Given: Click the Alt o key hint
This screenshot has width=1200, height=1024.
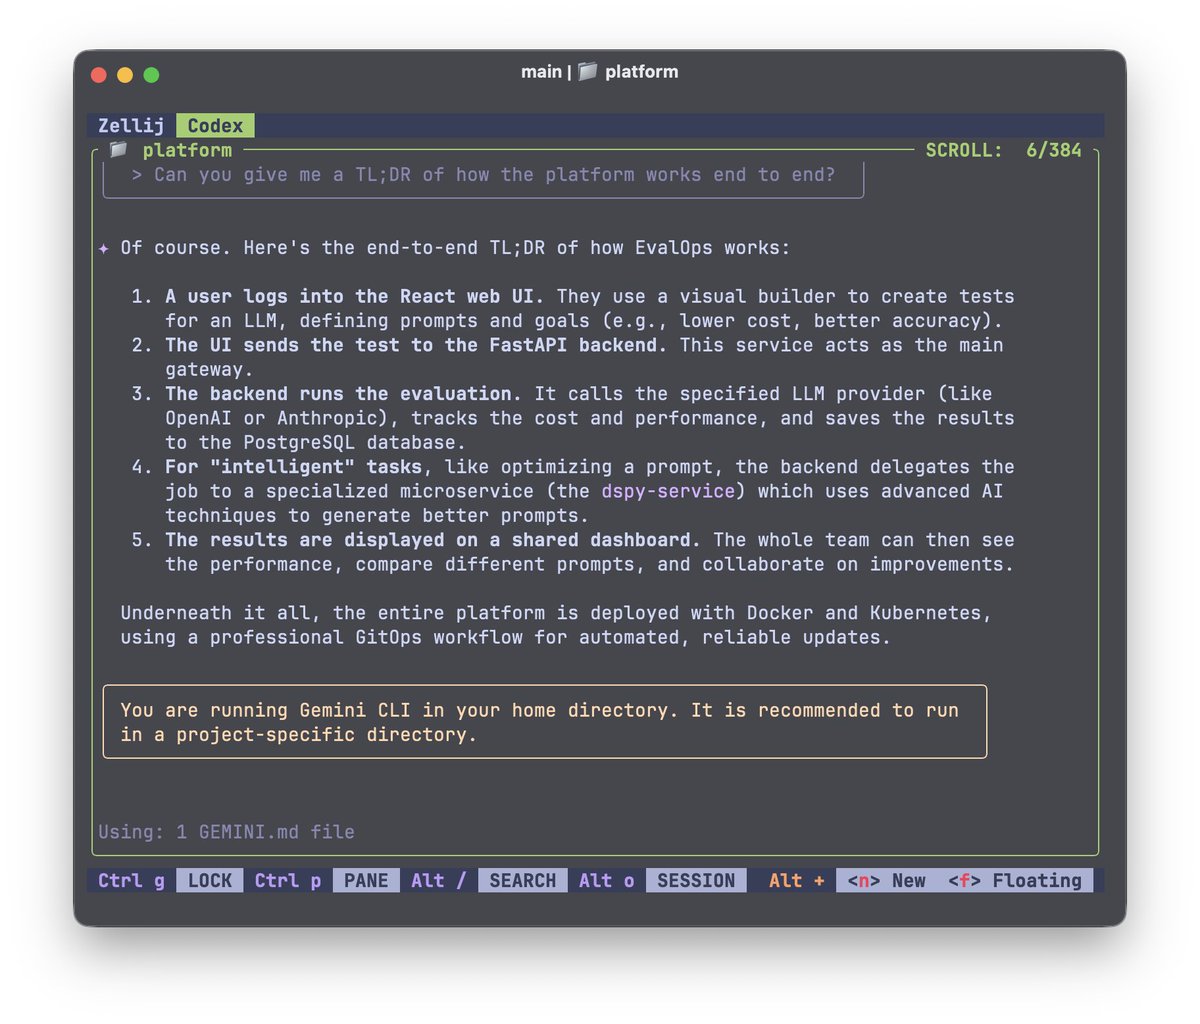Looking at the screenshot, I should pos(606,881).
